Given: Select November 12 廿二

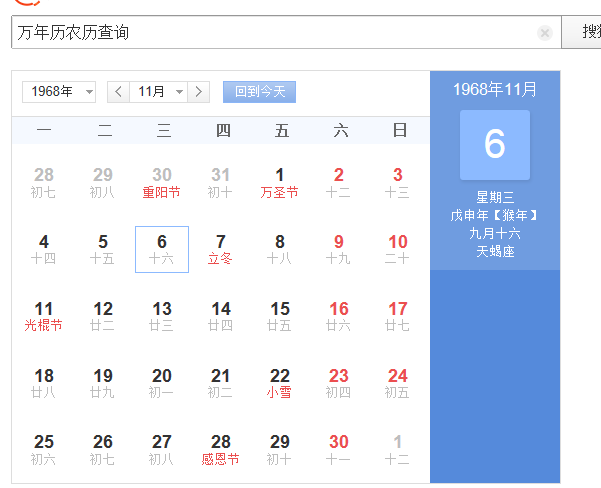Looking at the screenshot, I should click(x=103, y=317).
